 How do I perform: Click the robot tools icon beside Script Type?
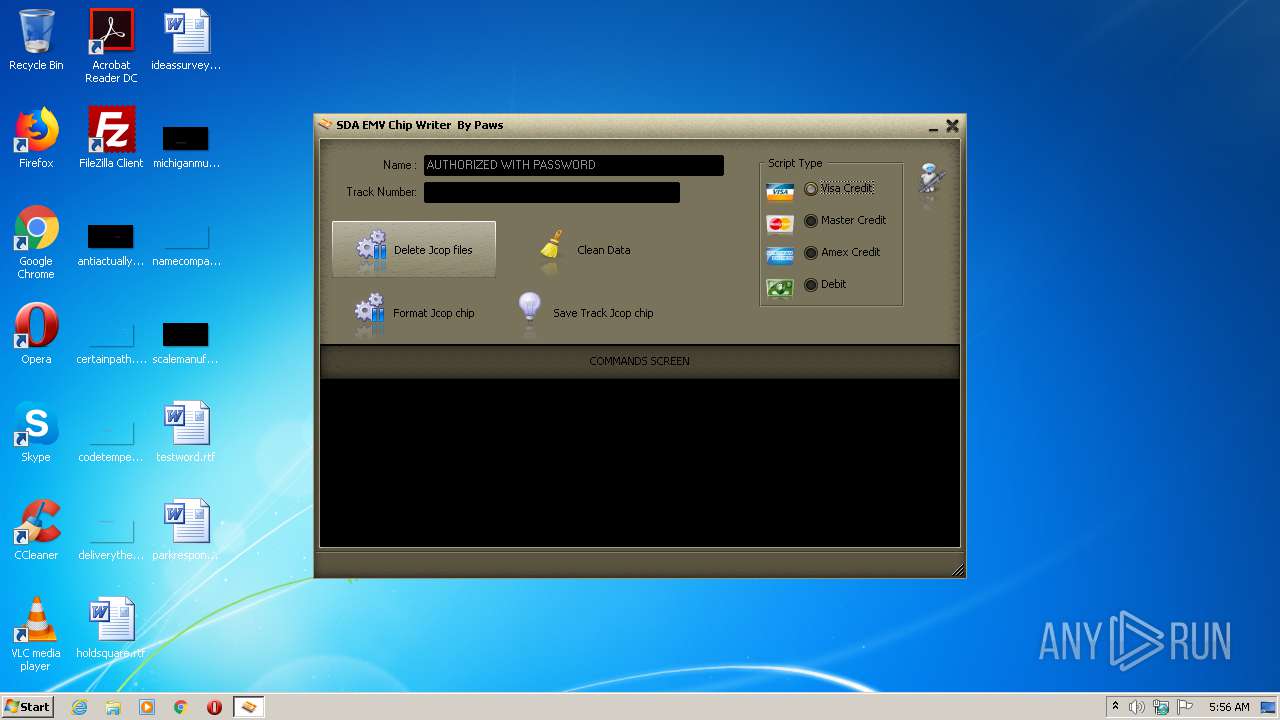pos(932,181)
